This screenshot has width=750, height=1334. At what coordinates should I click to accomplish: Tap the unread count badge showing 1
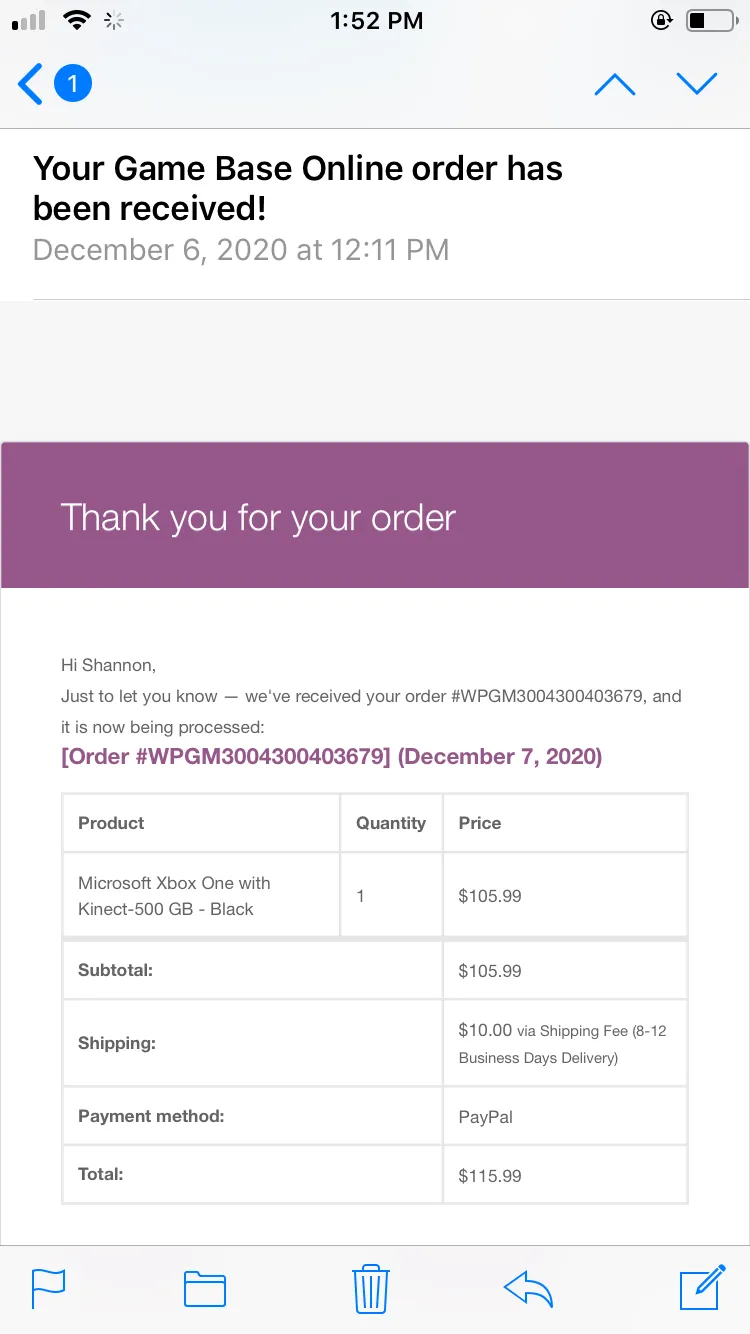coord(72,84)
